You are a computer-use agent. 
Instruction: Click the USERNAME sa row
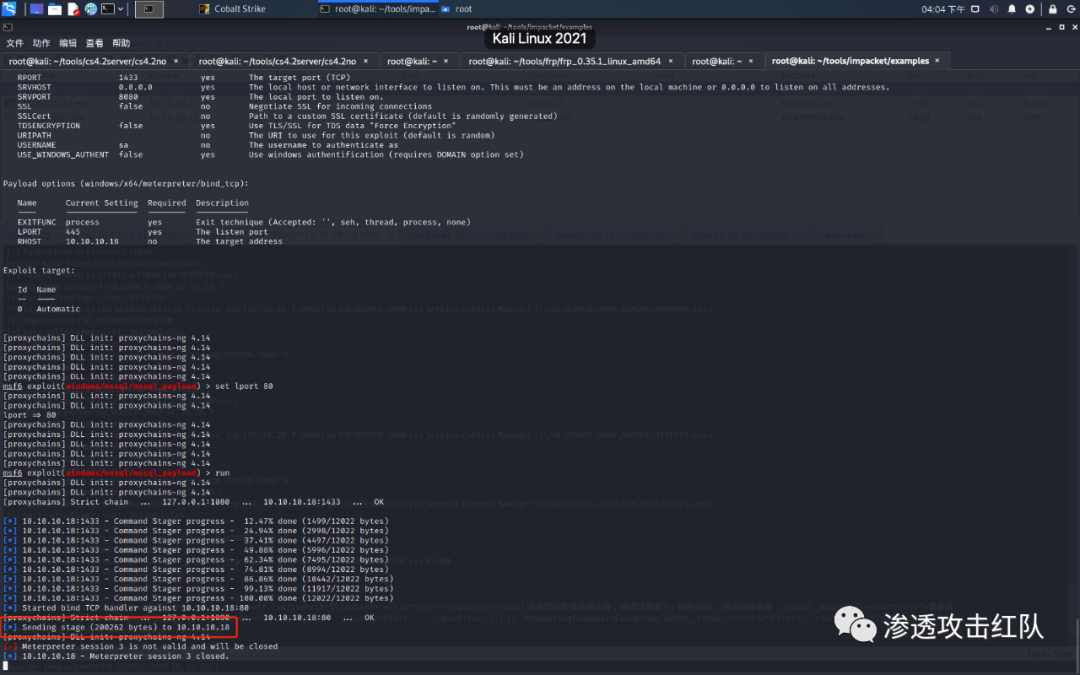pos(207,145)
